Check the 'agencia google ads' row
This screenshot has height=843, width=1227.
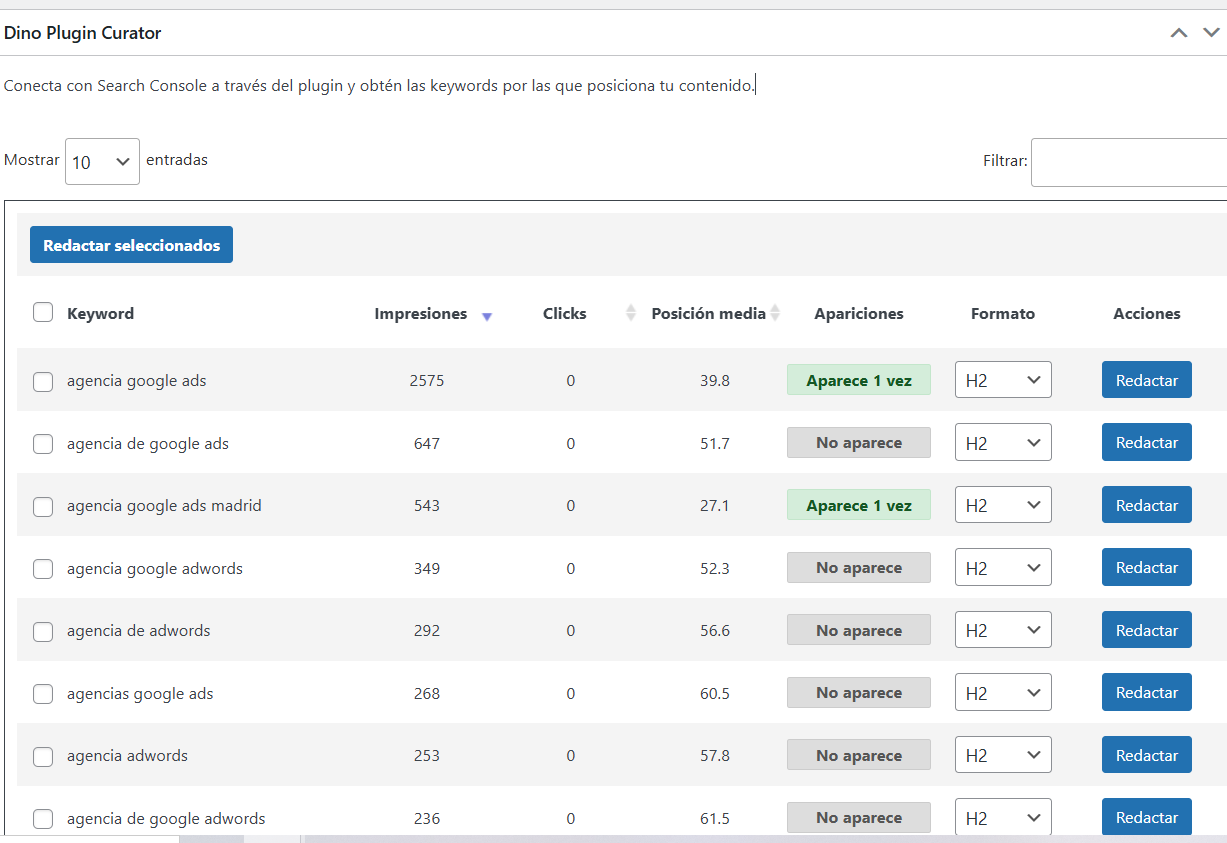click(x=43, y=381)
